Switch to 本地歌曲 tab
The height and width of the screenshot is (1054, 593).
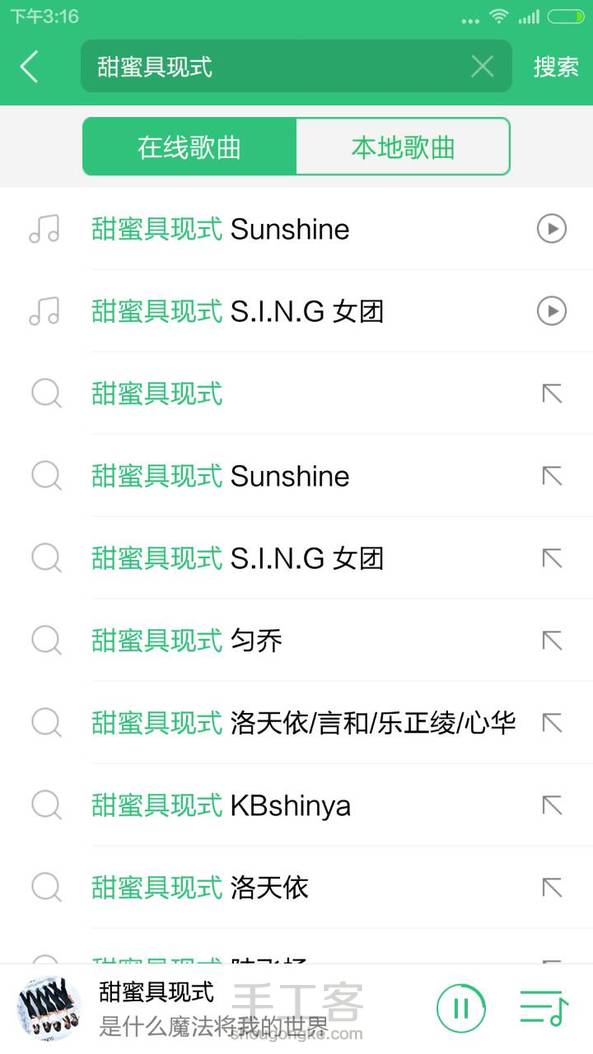403,147
